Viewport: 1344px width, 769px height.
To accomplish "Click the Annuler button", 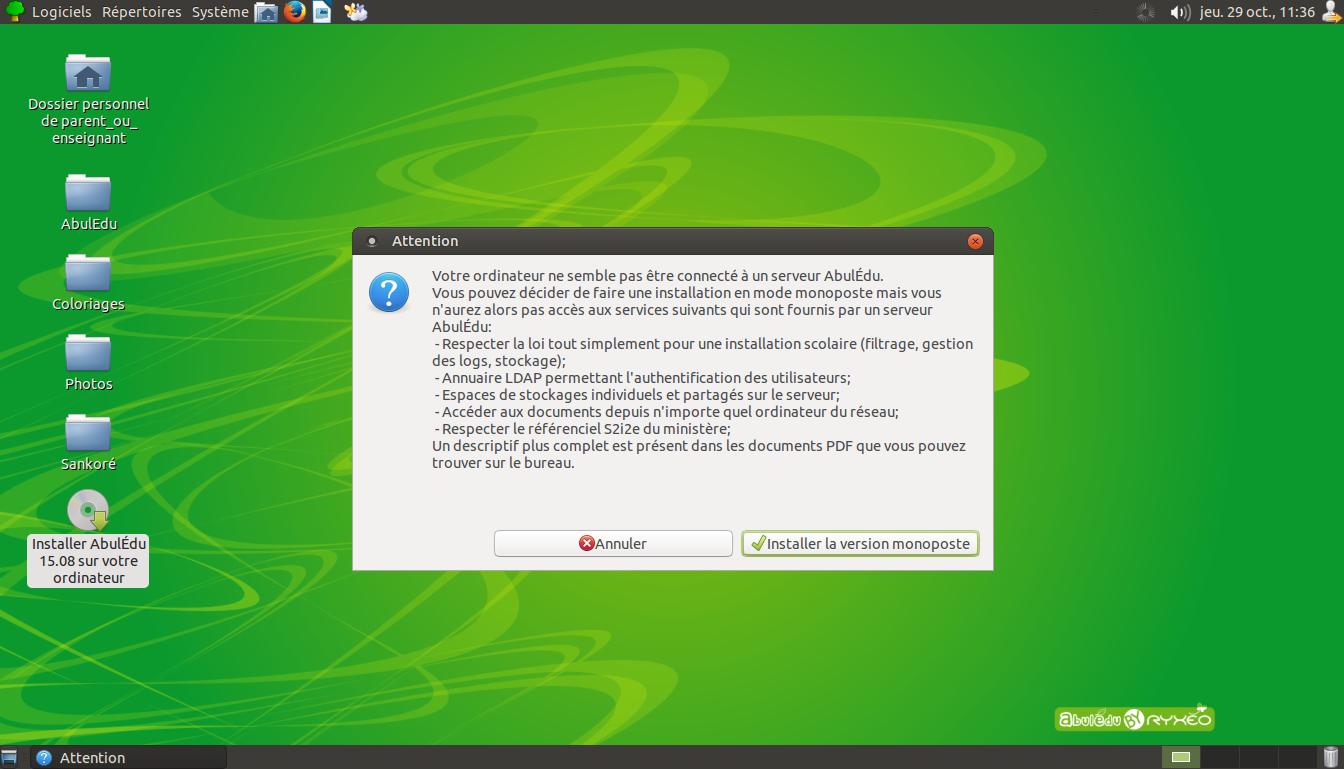I will pos(613,543).
